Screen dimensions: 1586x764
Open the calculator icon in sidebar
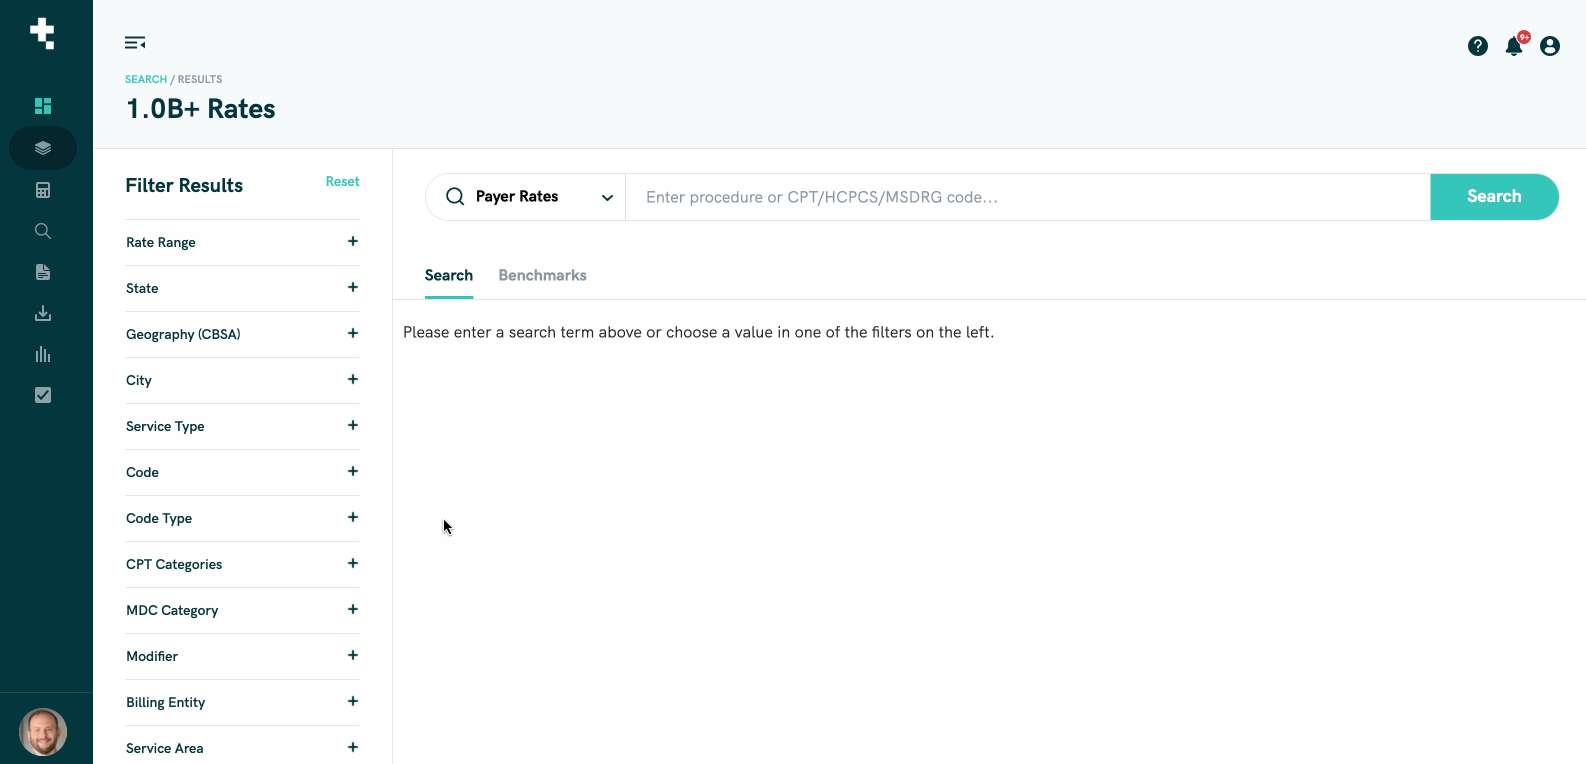pos(43,190)
